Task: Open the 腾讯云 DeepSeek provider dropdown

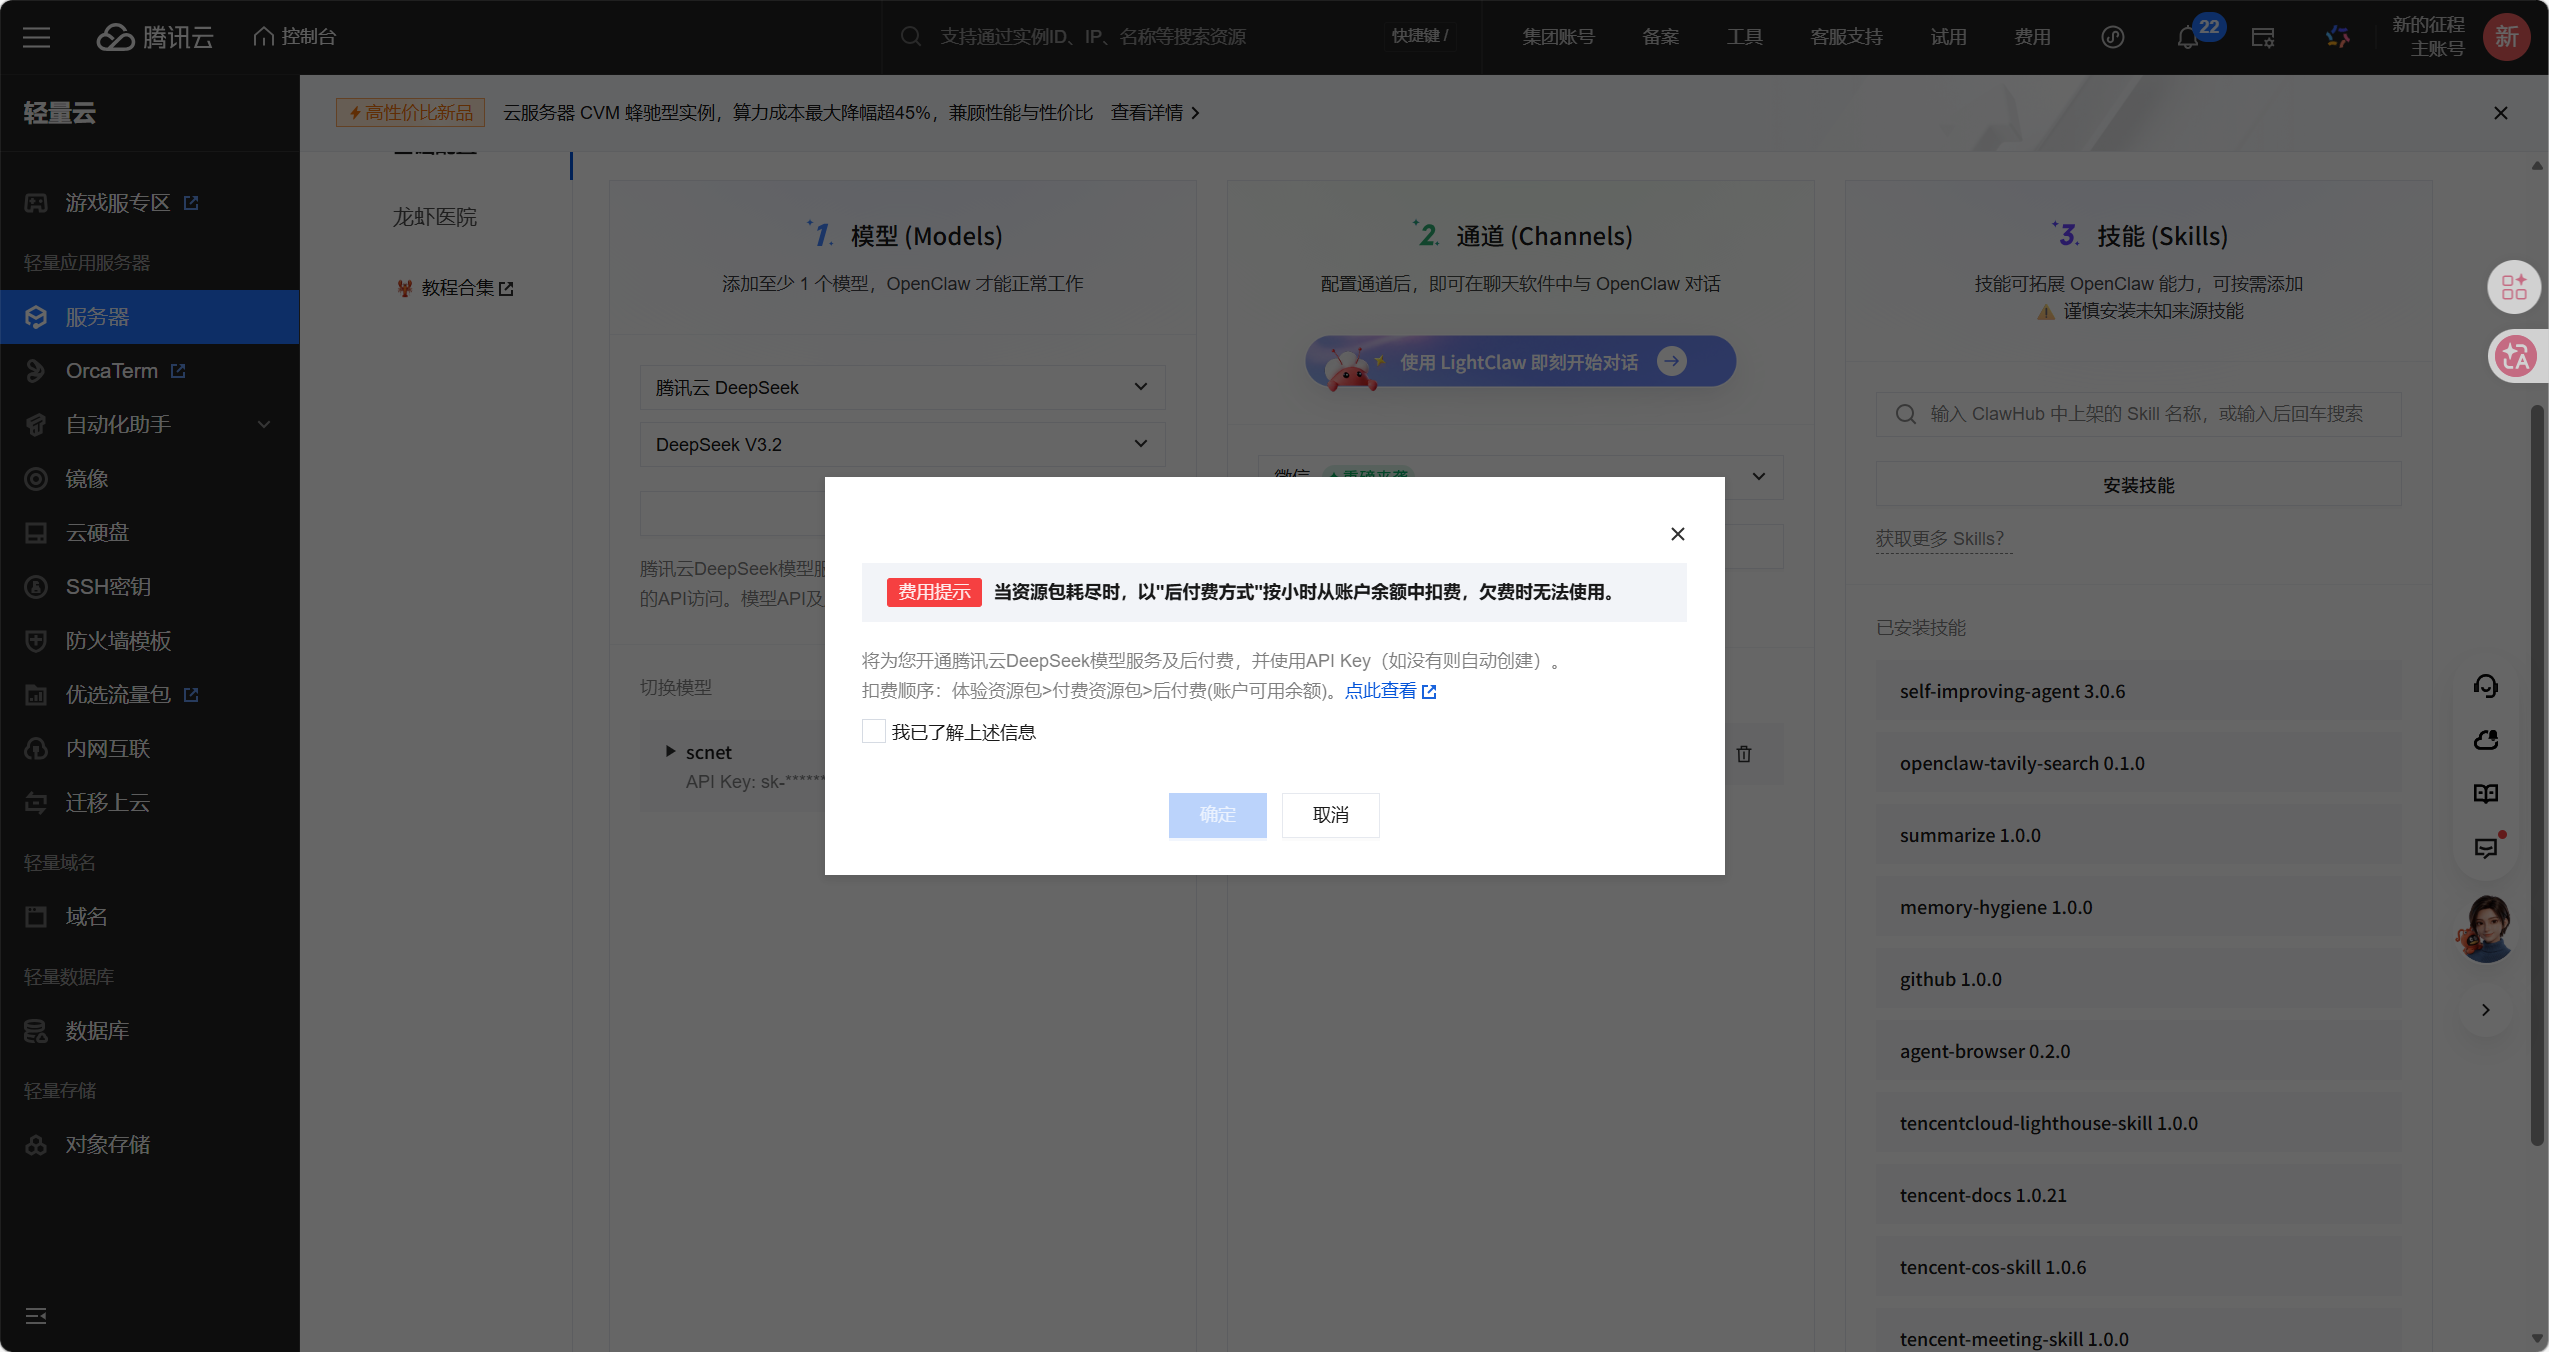Action: 902,387
